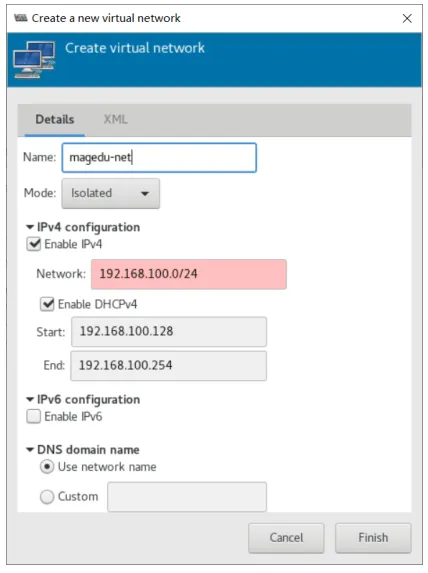Select the Custom DNS domain radio button

47,497
